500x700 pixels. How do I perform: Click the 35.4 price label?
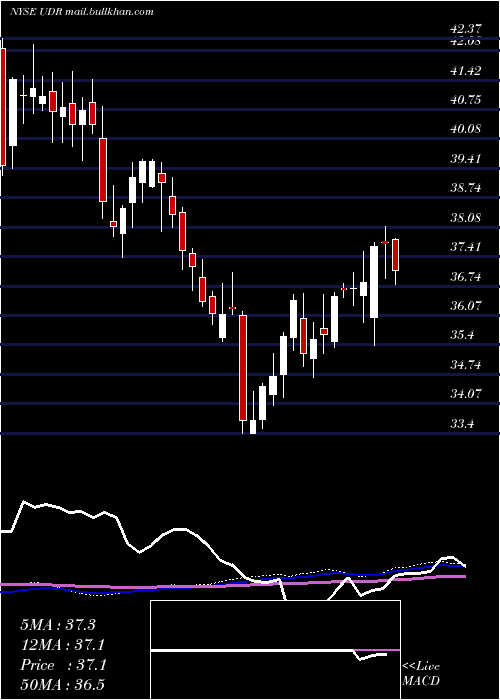click(462, 335)
